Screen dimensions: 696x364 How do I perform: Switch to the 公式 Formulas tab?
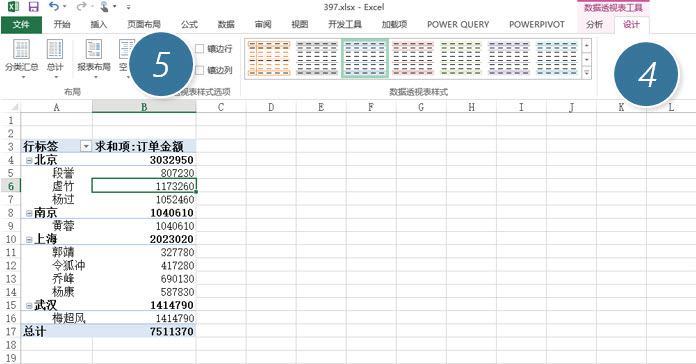(x=190, y=24)
